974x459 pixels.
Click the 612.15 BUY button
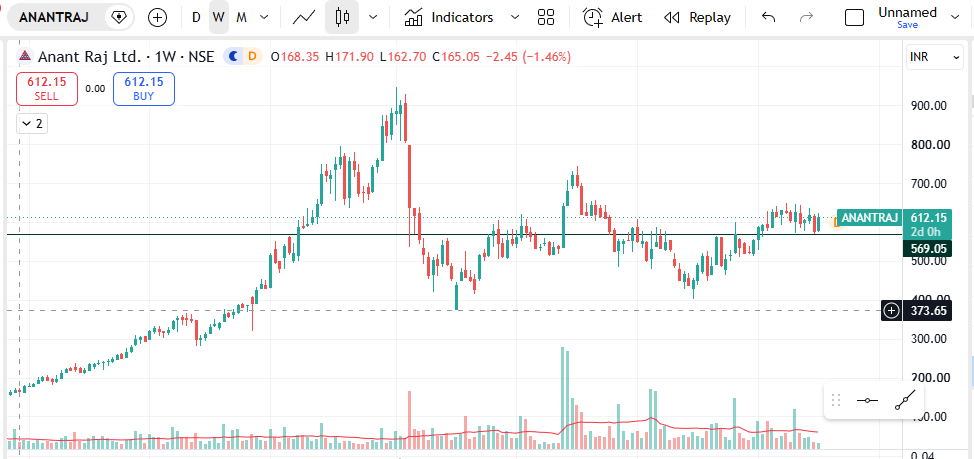[144, 89]
